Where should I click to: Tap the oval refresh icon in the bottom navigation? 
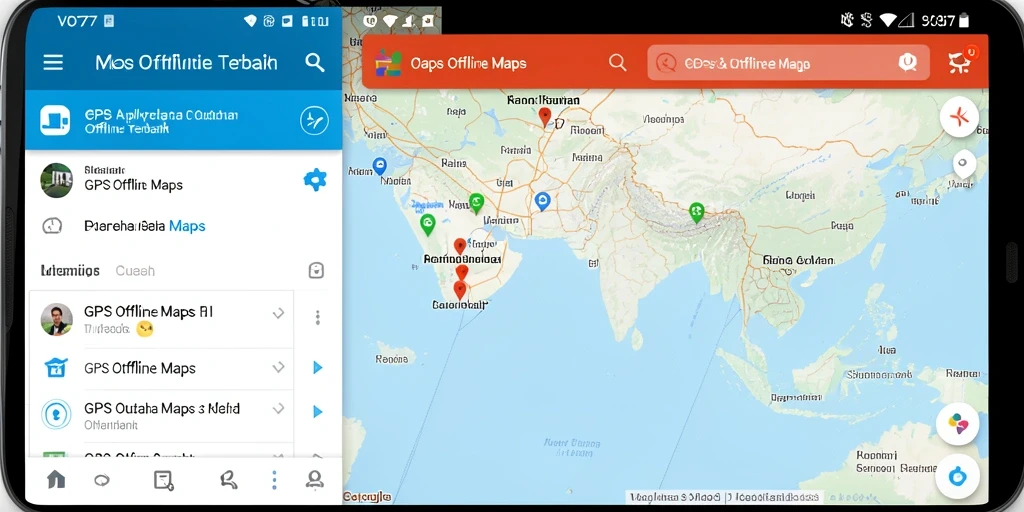click(102, 481)
